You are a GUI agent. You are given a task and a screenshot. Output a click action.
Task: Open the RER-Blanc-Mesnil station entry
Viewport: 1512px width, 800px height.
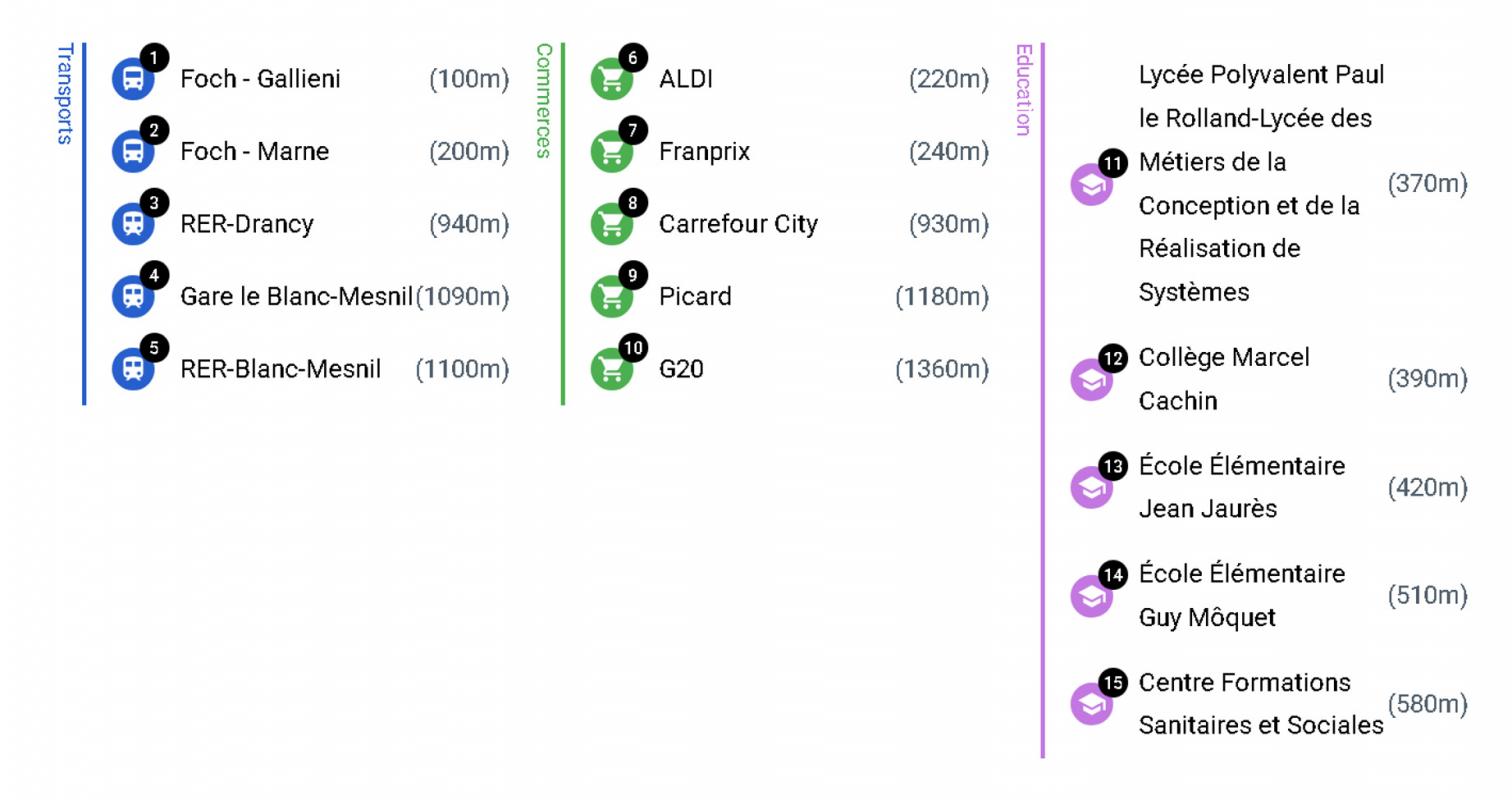click(280, 369)
